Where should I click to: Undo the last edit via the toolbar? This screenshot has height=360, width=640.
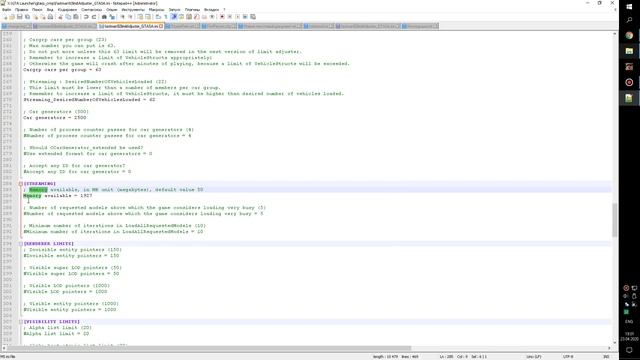tap(86, 17)
